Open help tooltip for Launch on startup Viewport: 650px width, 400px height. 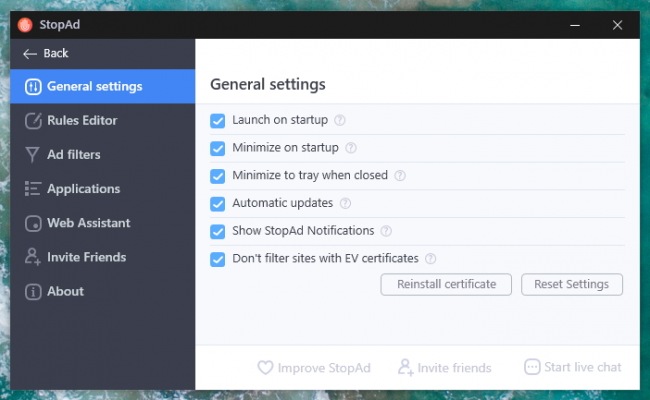[340, 120]
